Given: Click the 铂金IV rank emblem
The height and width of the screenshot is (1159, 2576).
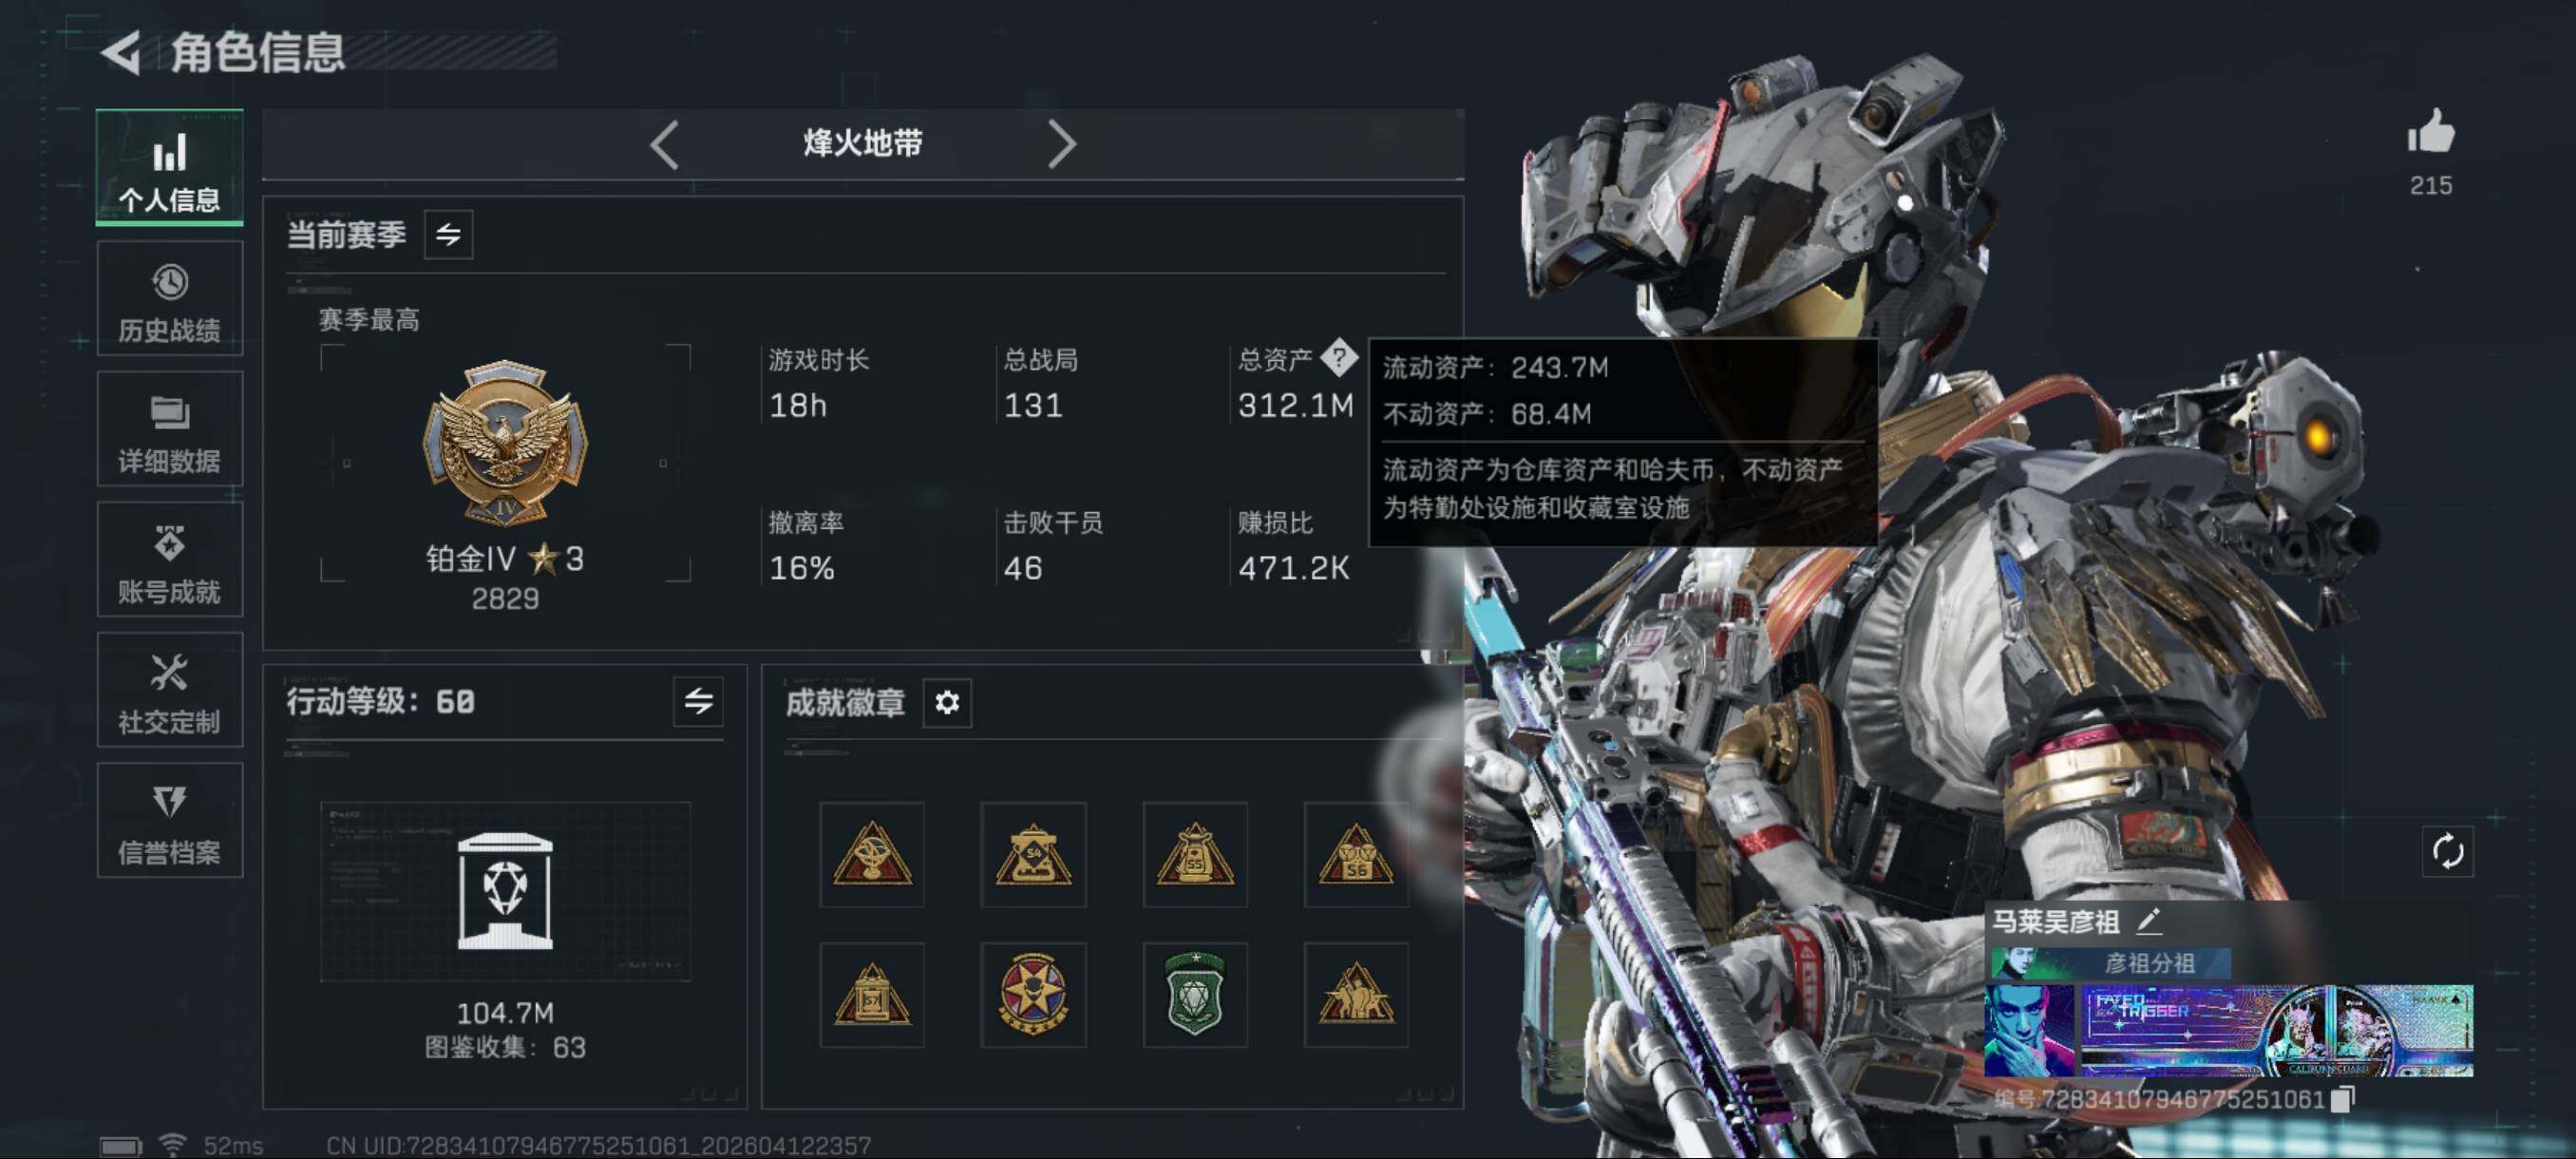Looking at the screenshot, I should pyautogui.click(x=505, y=442).
